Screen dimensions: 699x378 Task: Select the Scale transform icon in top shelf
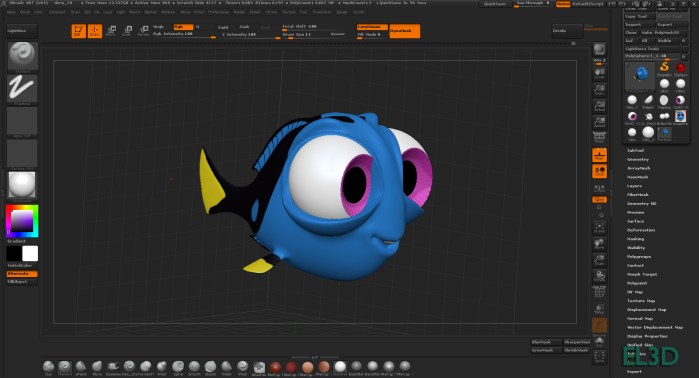[127, 31]
